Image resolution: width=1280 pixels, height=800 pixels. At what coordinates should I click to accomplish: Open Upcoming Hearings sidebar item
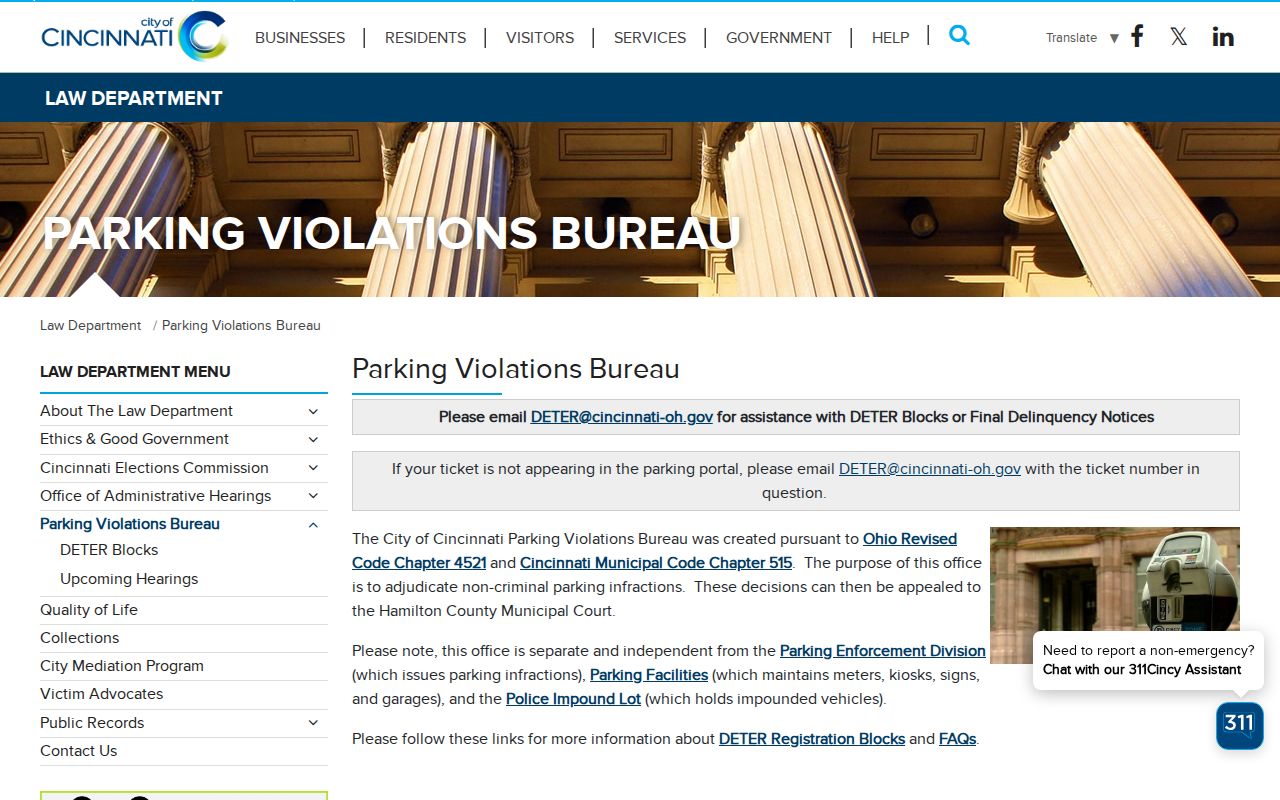pos(129,579)
